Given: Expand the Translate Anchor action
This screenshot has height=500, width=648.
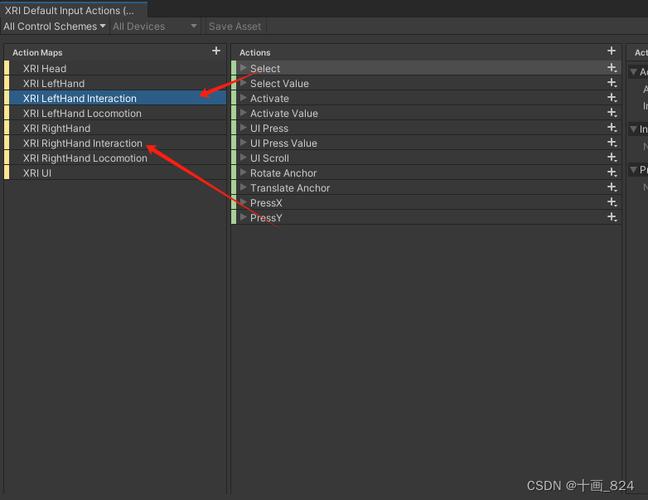Looking at the screenshot, I should [x=243, y=187].
